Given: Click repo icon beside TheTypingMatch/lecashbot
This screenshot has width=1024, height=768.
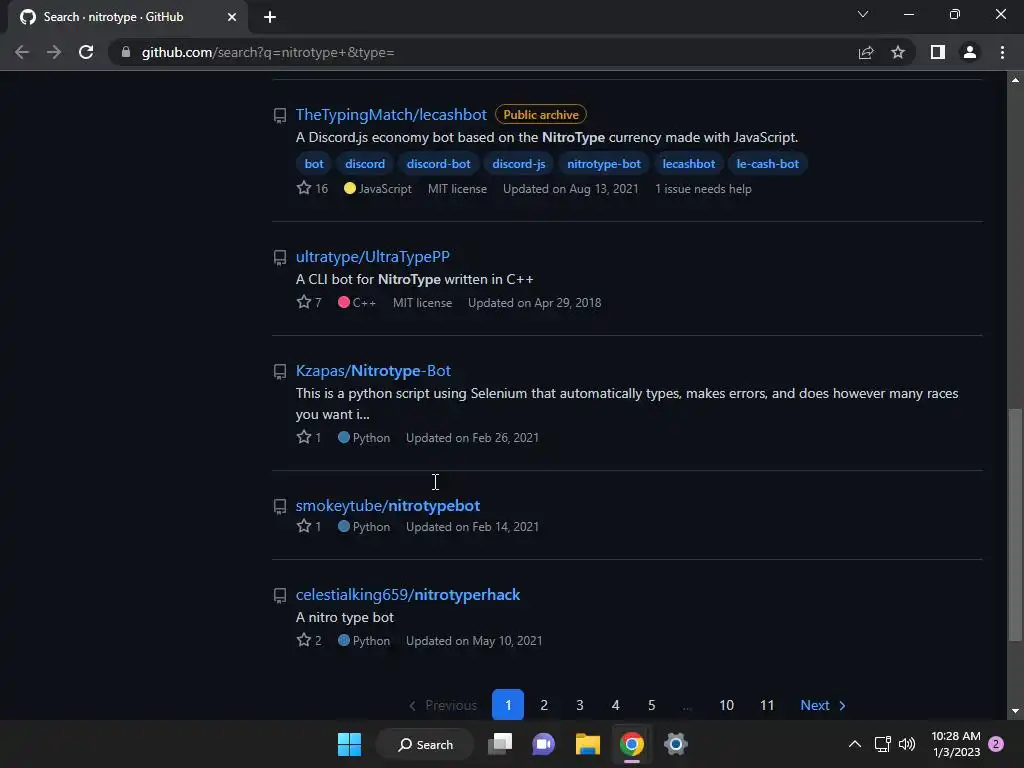Looking at the screenshot, I should pos(280,116).
